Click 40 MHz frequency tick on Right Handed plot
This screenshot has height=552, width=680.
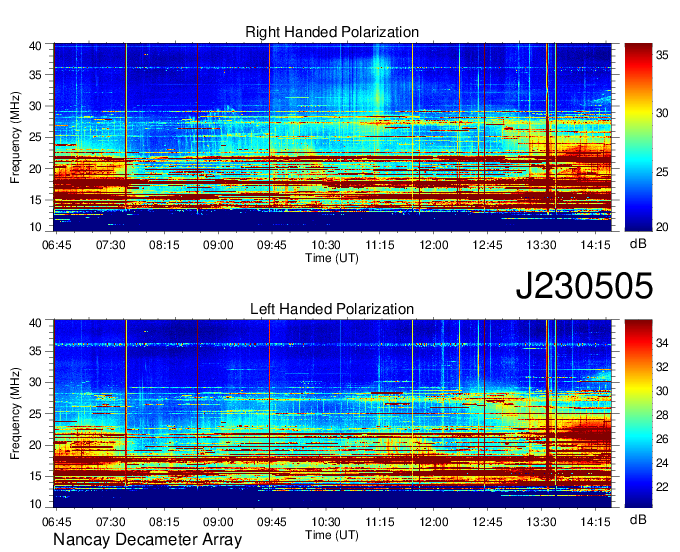[35, 46]
